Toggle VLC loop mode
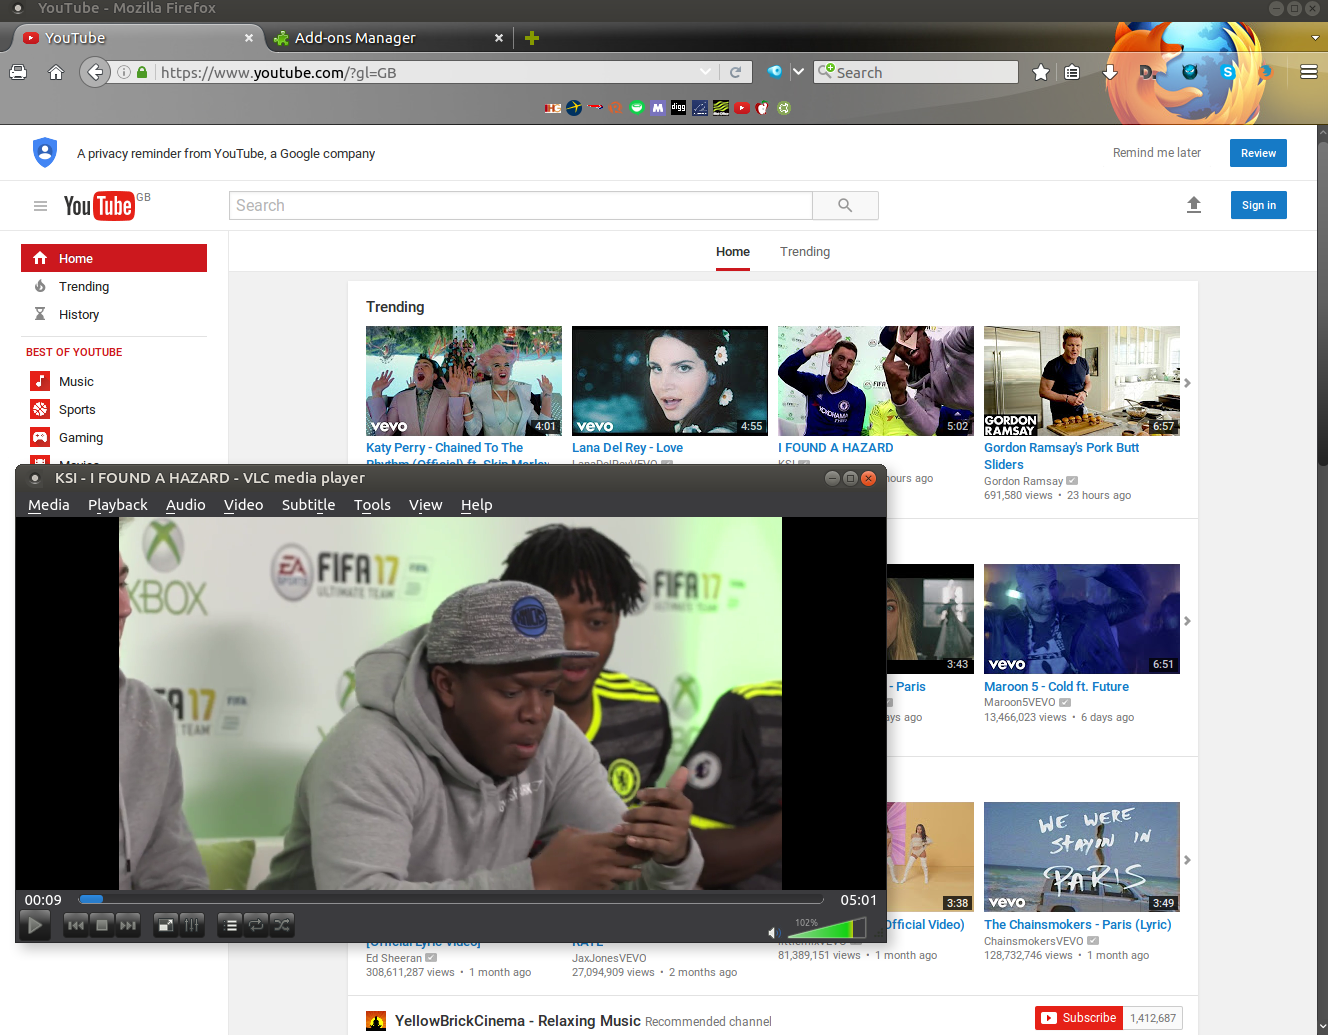Screen dimensions: 1328x1035 coord(256,925)
